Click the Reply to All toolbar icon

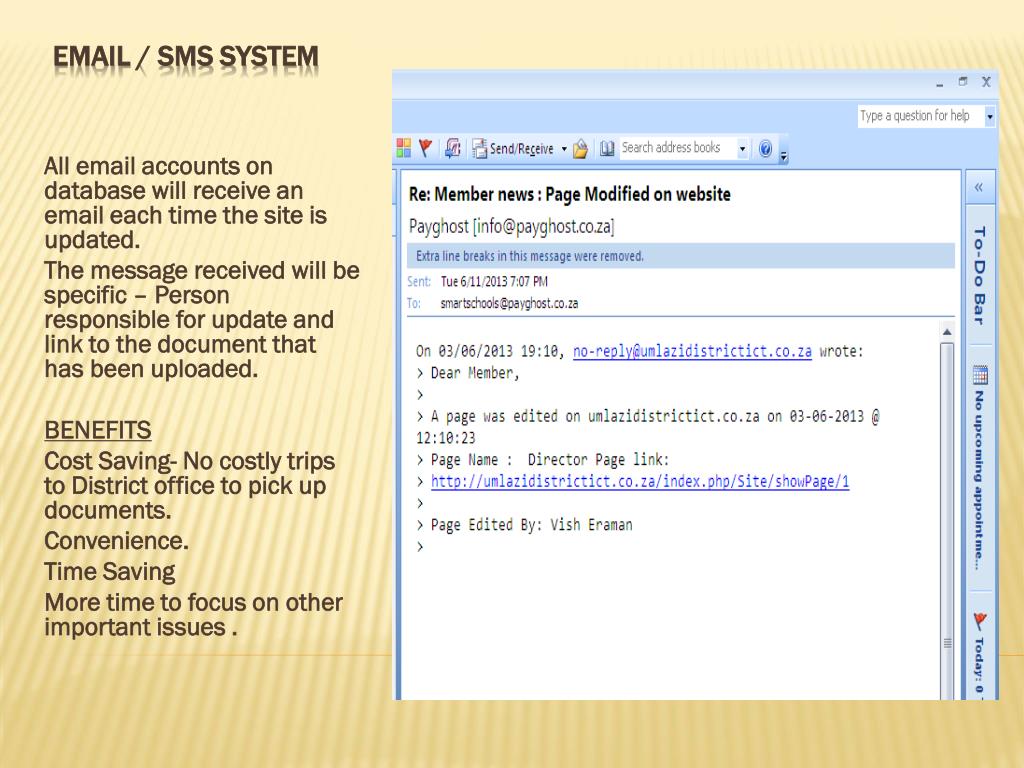[453, 148]
